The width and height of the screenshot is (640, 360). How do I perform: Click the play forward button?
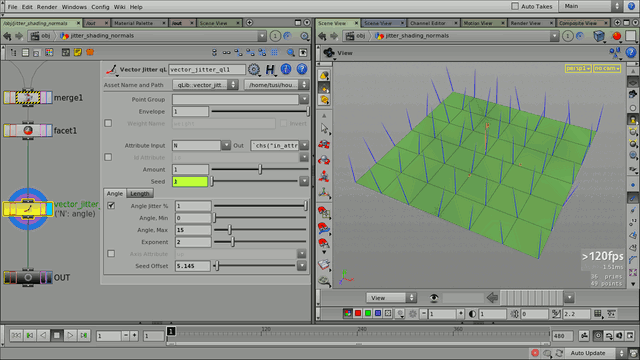[x=70, y=336]
